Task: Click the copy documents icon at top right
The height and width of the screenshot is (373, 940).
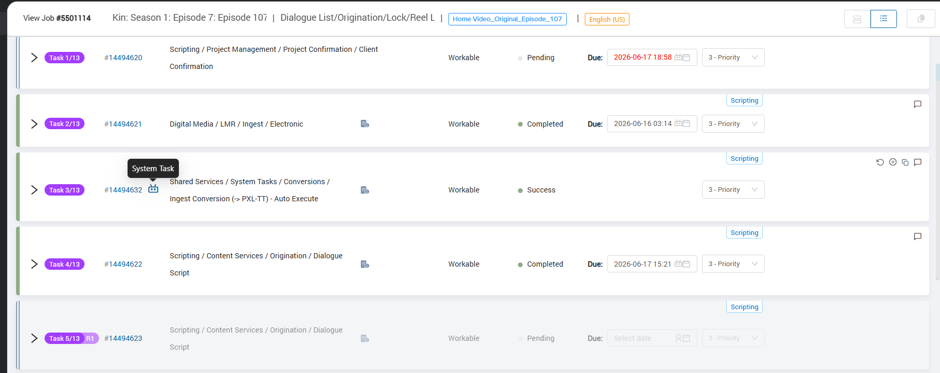Action: click(x=921, y=19)
